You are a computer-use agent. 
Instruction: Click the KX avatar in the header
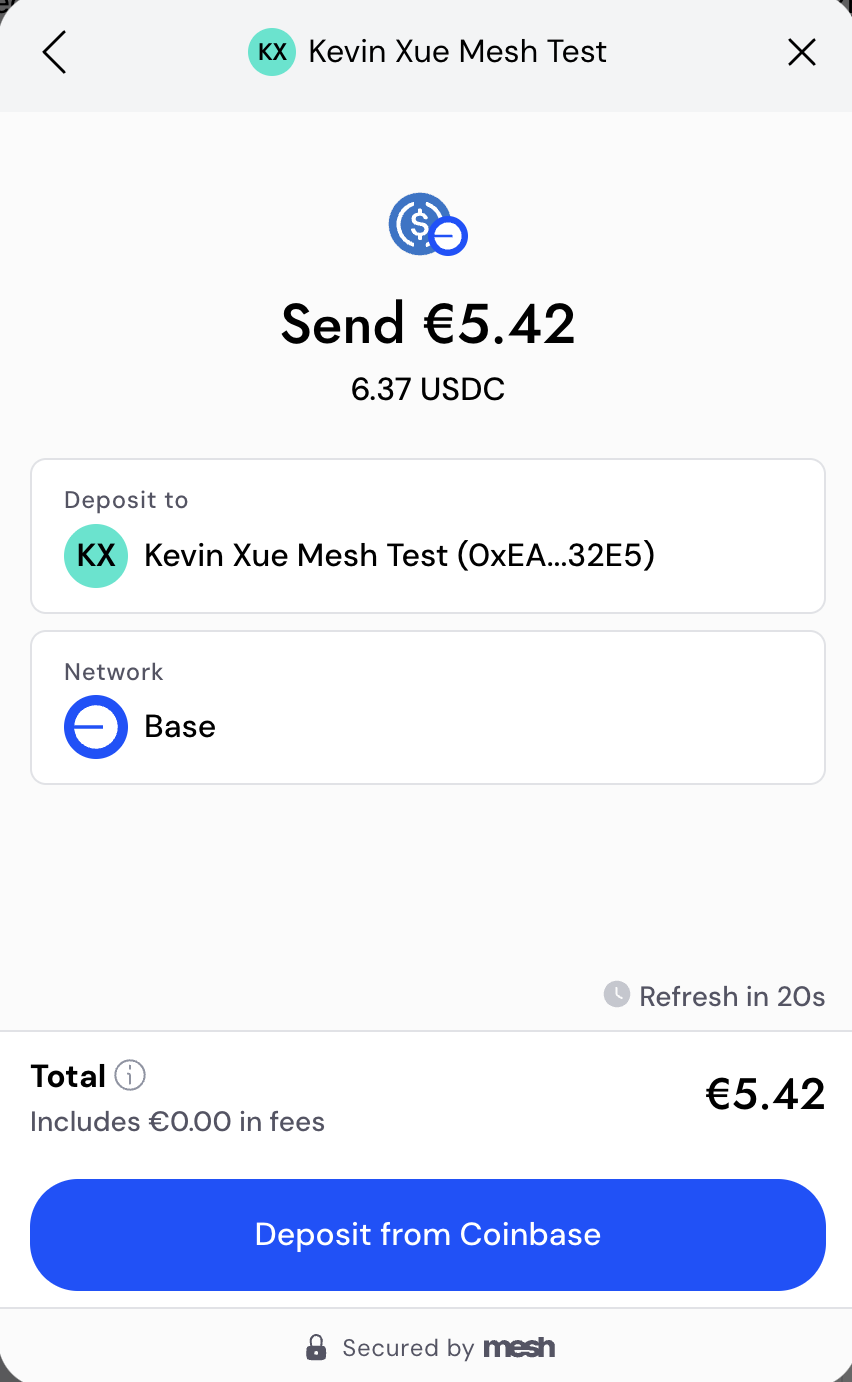(x=272, y=52)
